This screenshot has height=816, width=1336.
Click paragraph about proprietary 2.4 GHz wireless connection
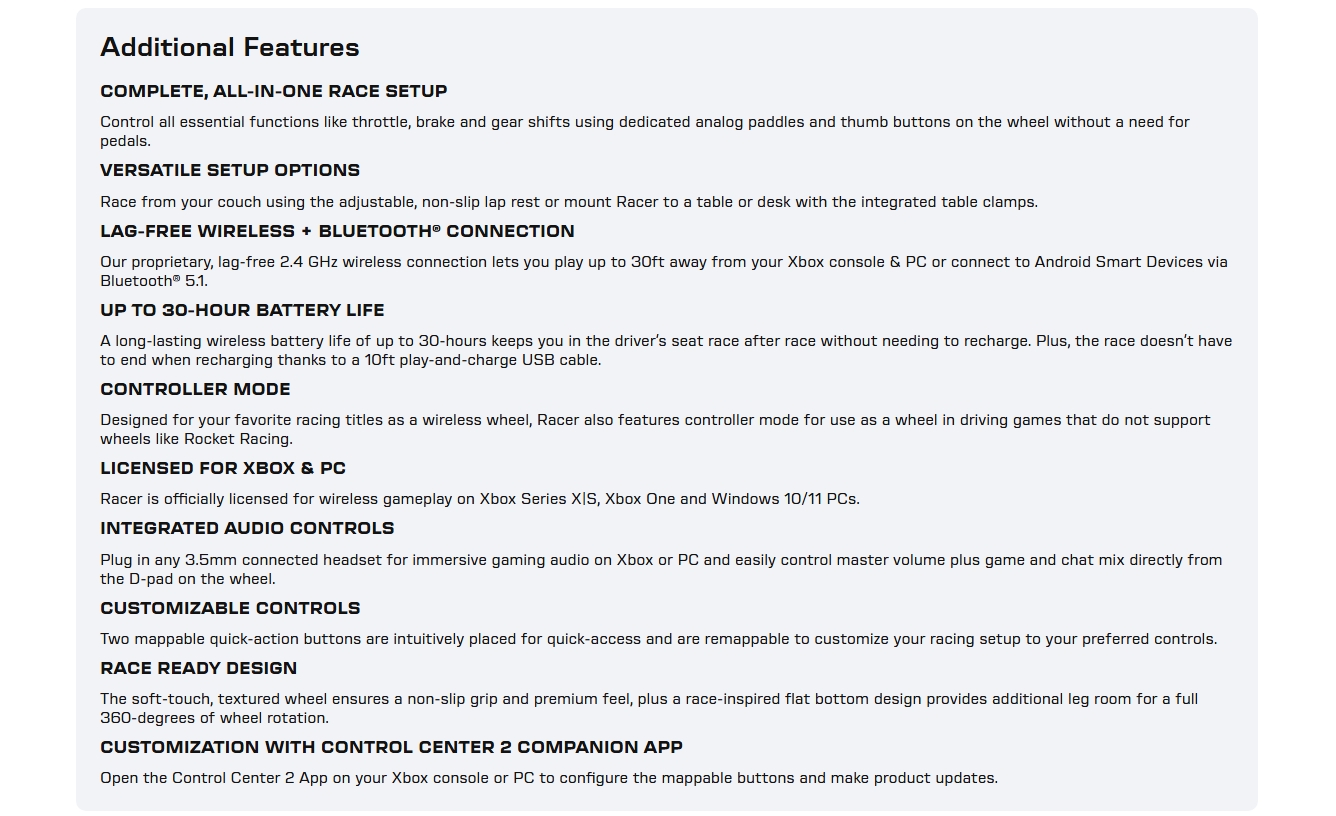click(x=664, y=271)
